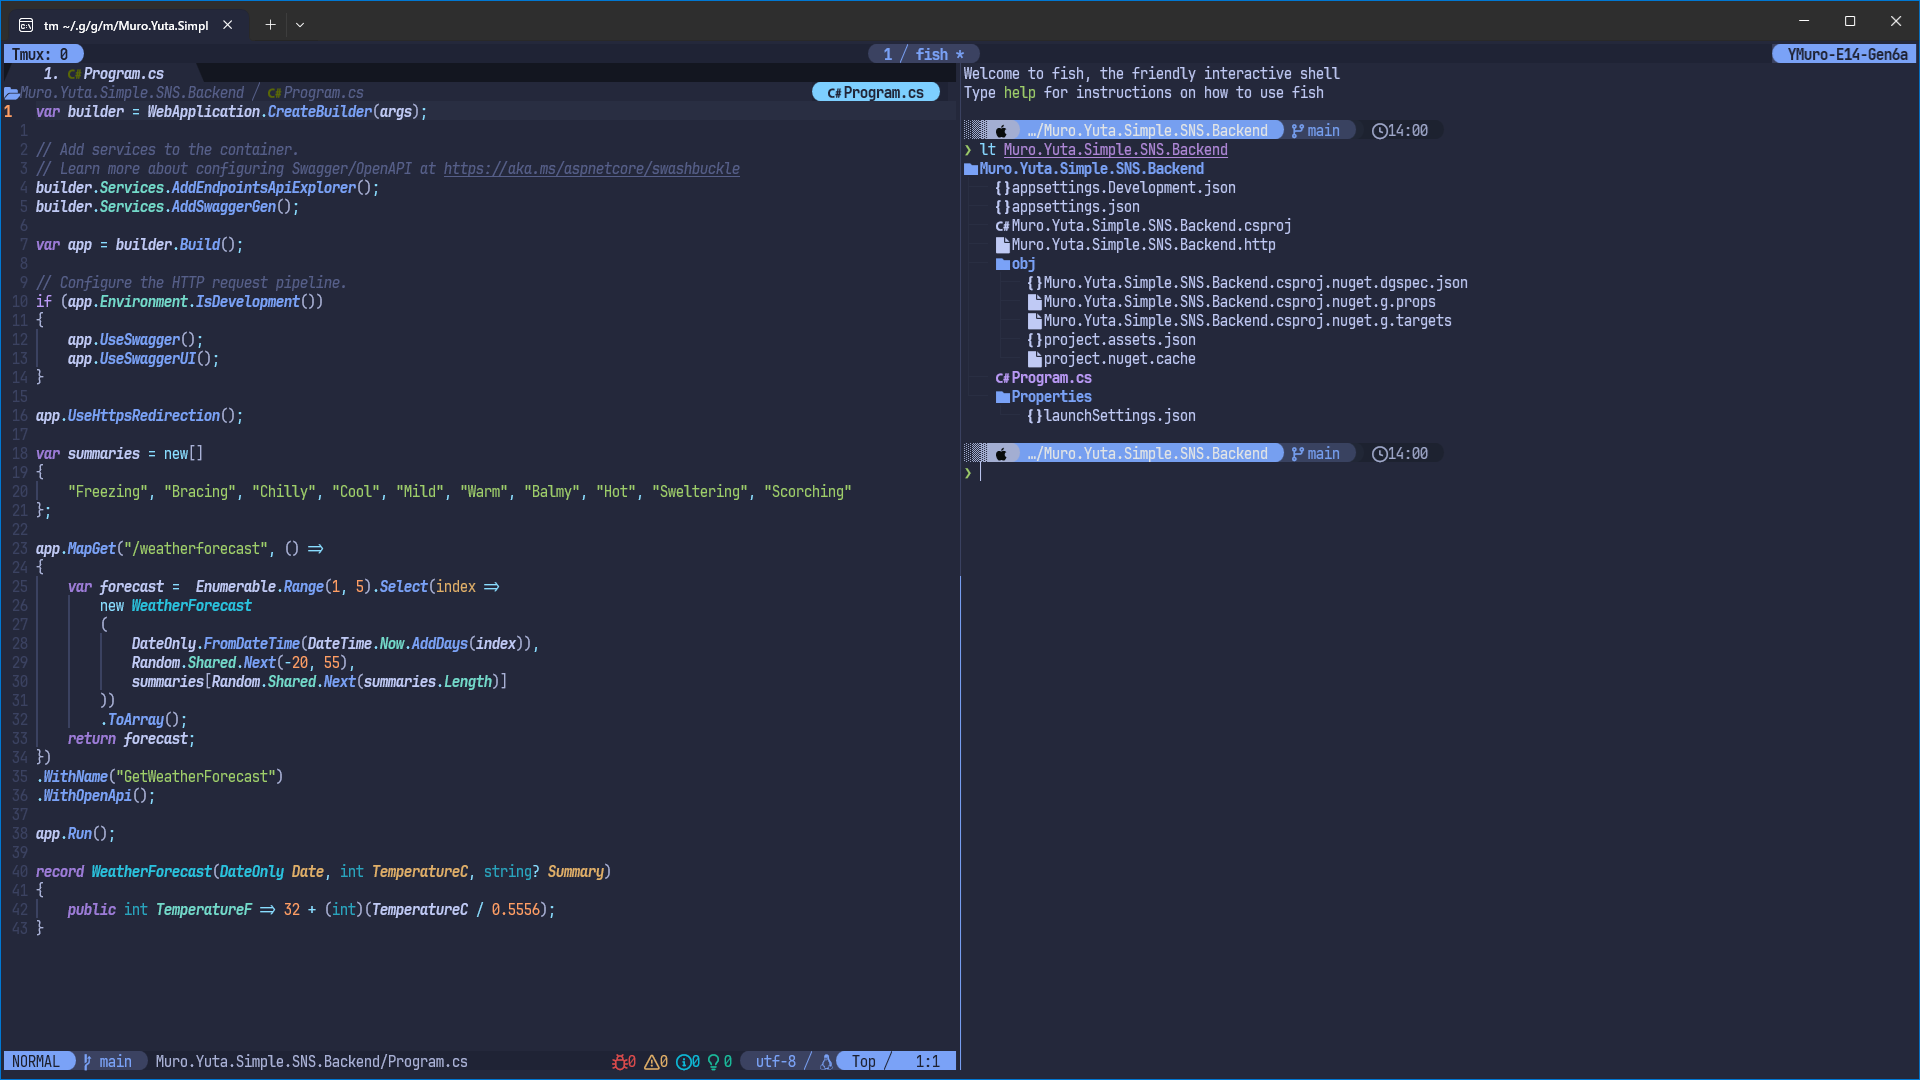Click the warning triangle diagnostics icon
Viewport: 1920px width, 1080px height.
coord(652,1061)
